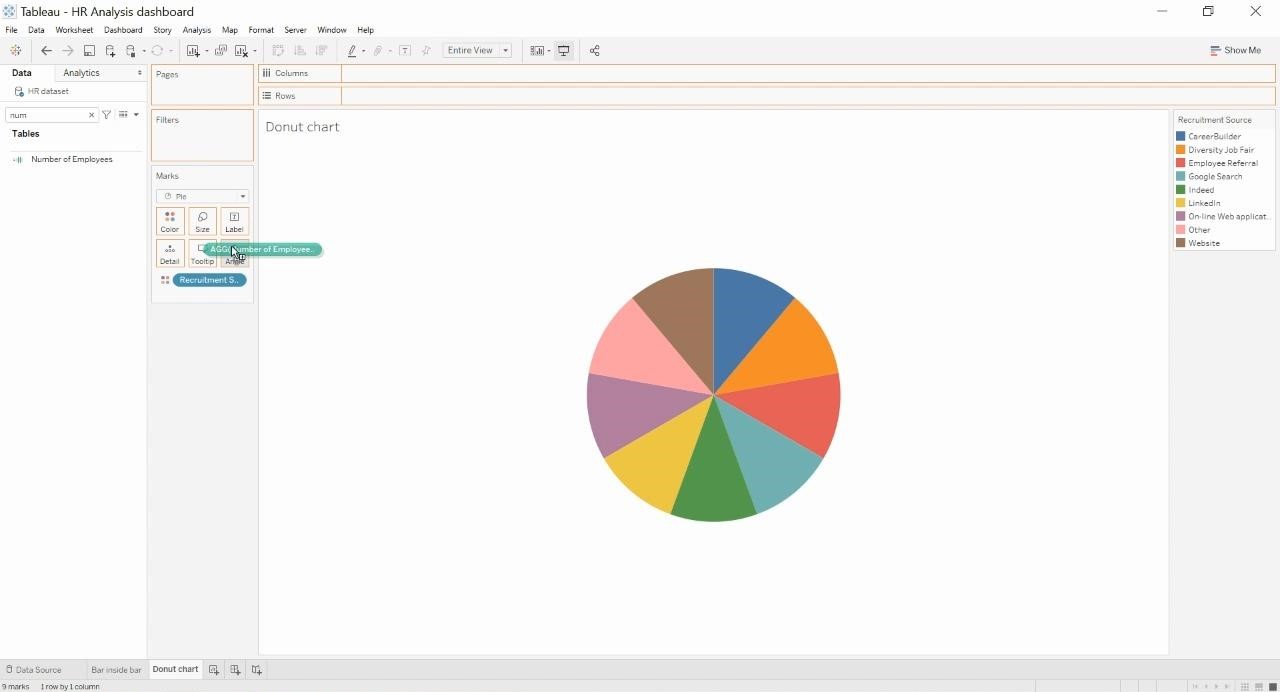
Task: Click the undo back arrow in toolbar
Action: click(x=46, y=51)
